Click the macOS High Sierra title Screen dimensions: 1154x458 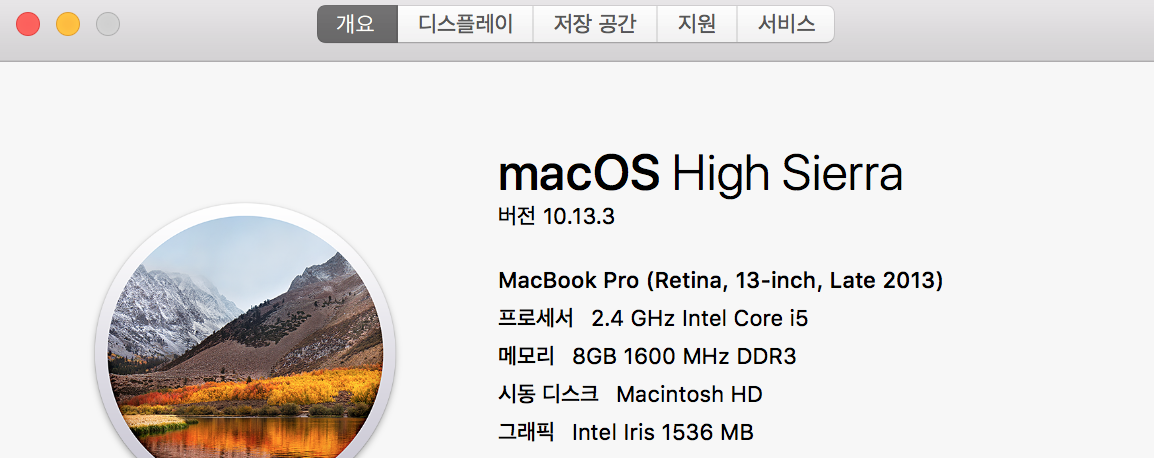[700, 175]
